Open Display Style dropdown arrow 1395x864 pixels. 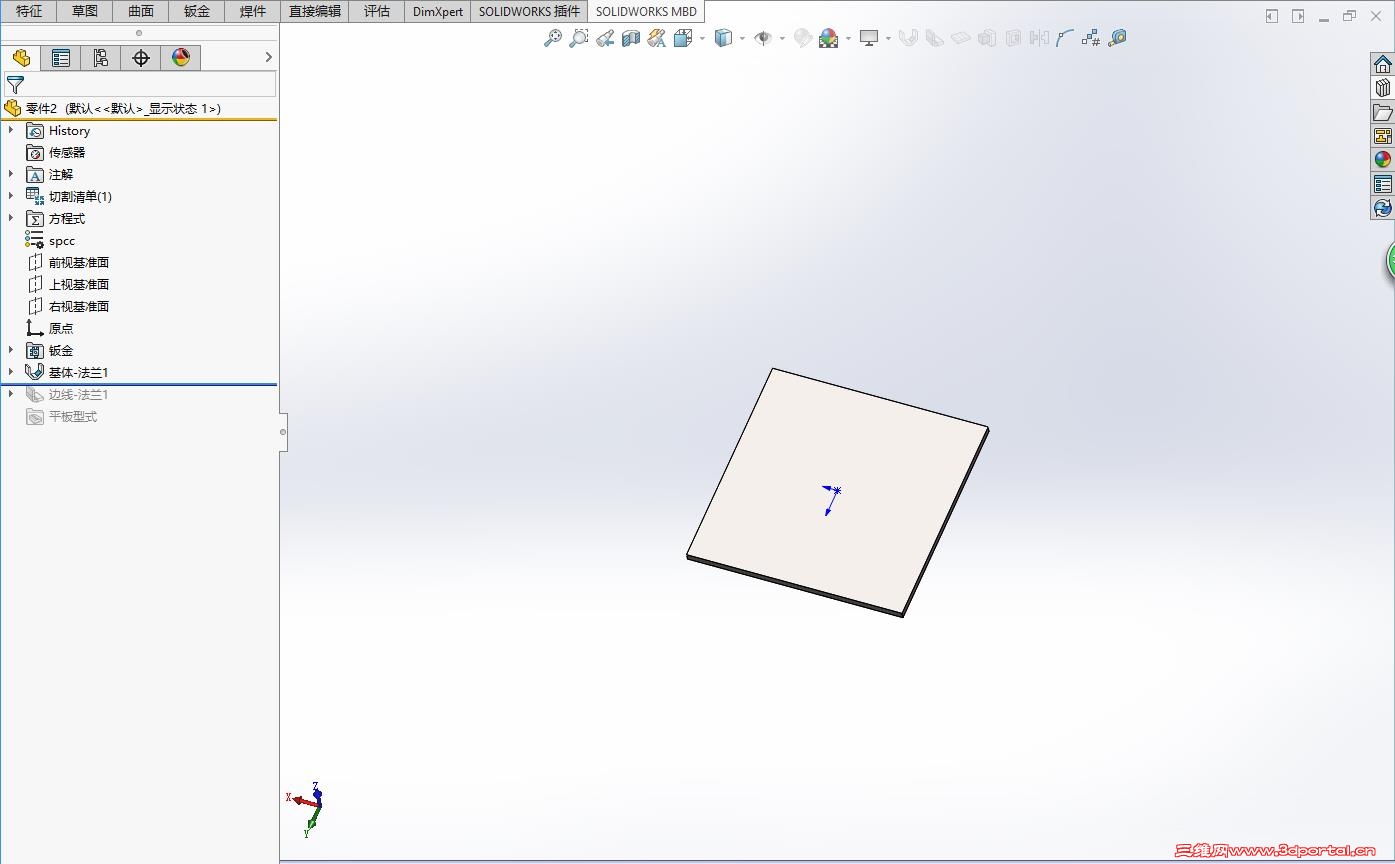(742, 39)
